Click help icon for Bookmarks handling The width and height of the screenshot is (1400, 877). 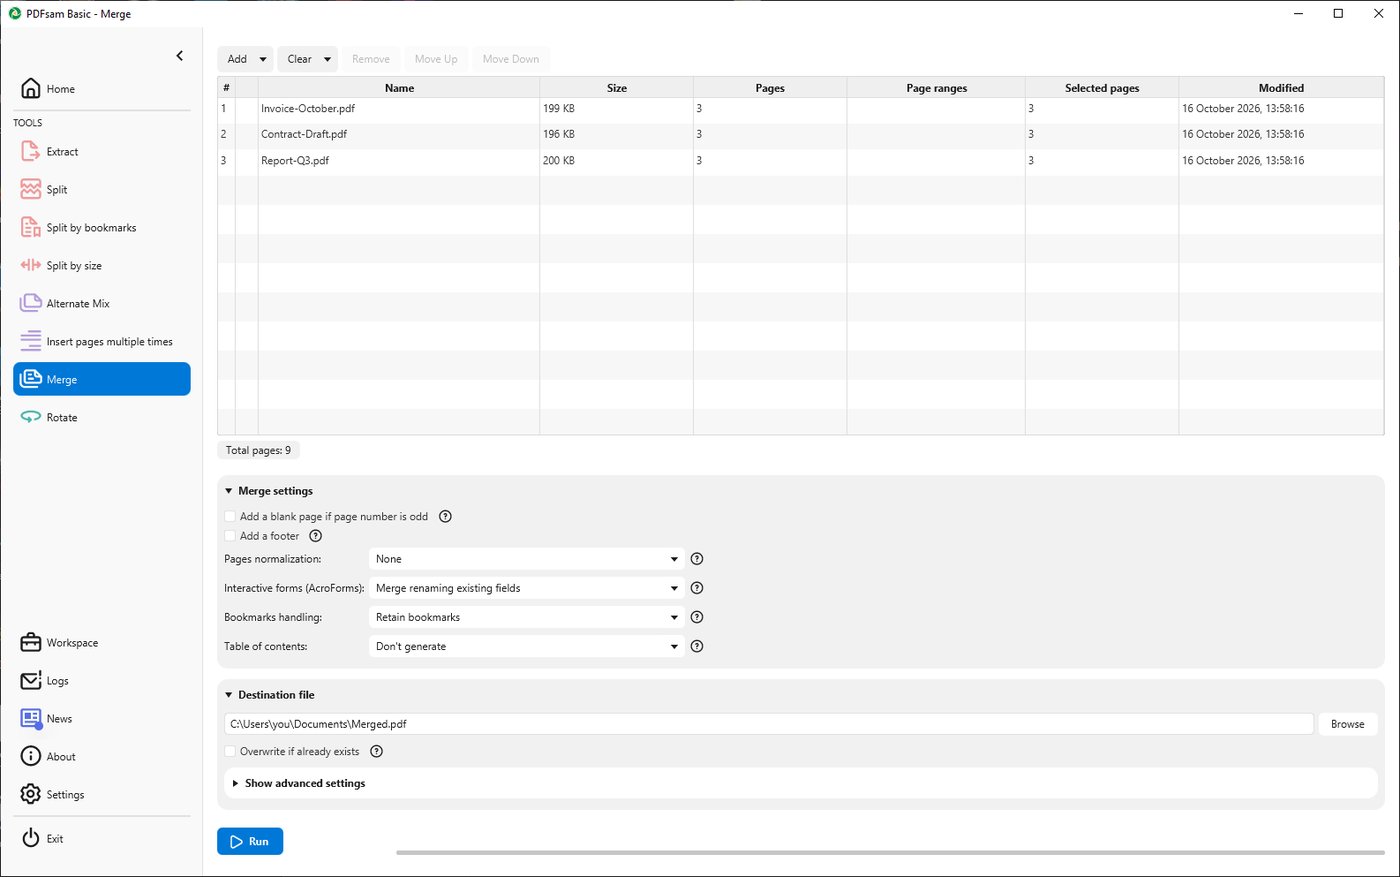click(x=698, y=617)
